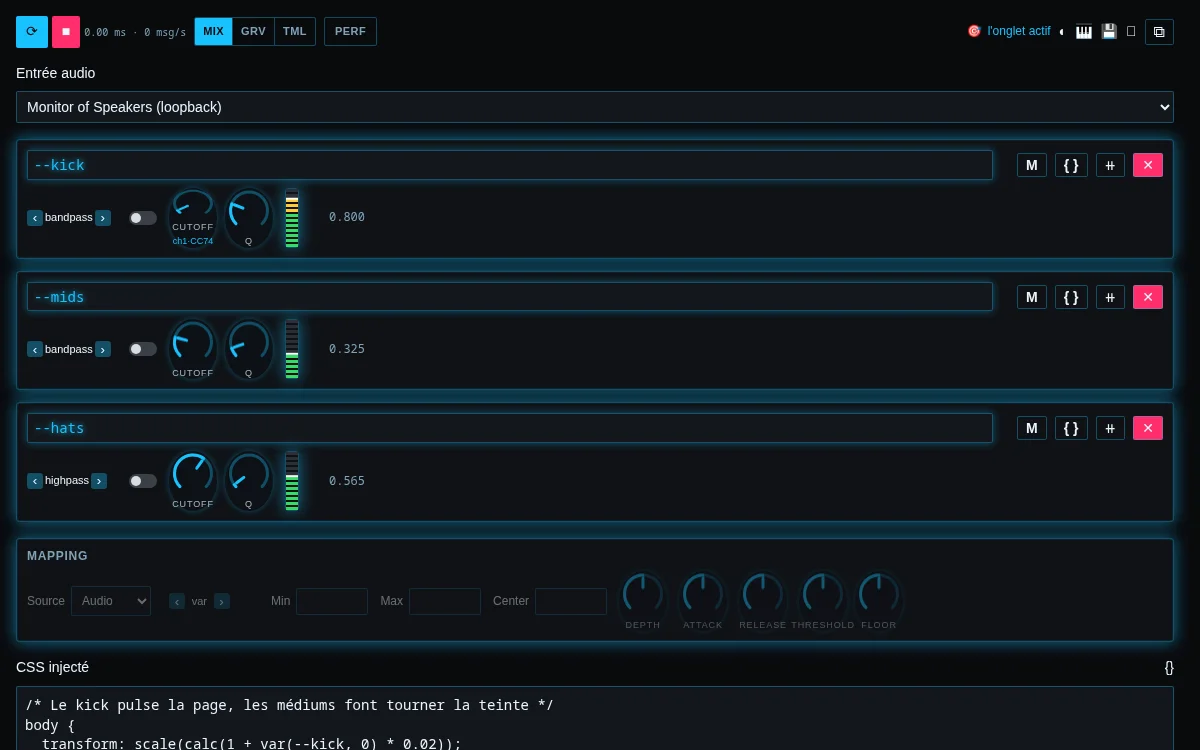1200x750 pixels.
Task: Open the Monitor of Speakers audio input dropdown
Action: pyautogui.click(x=595, y=107)
